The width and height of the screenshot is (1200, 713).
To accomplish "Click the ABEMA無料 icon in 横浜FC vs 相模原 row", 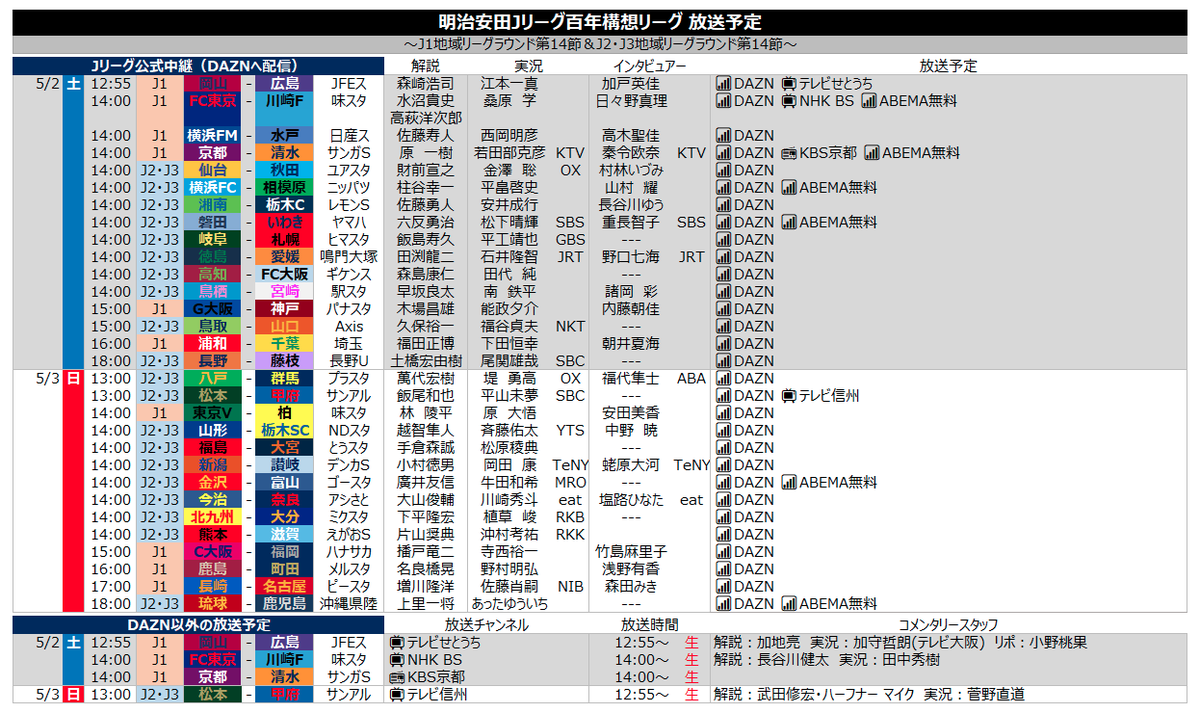I will click(x=788, y=187).
